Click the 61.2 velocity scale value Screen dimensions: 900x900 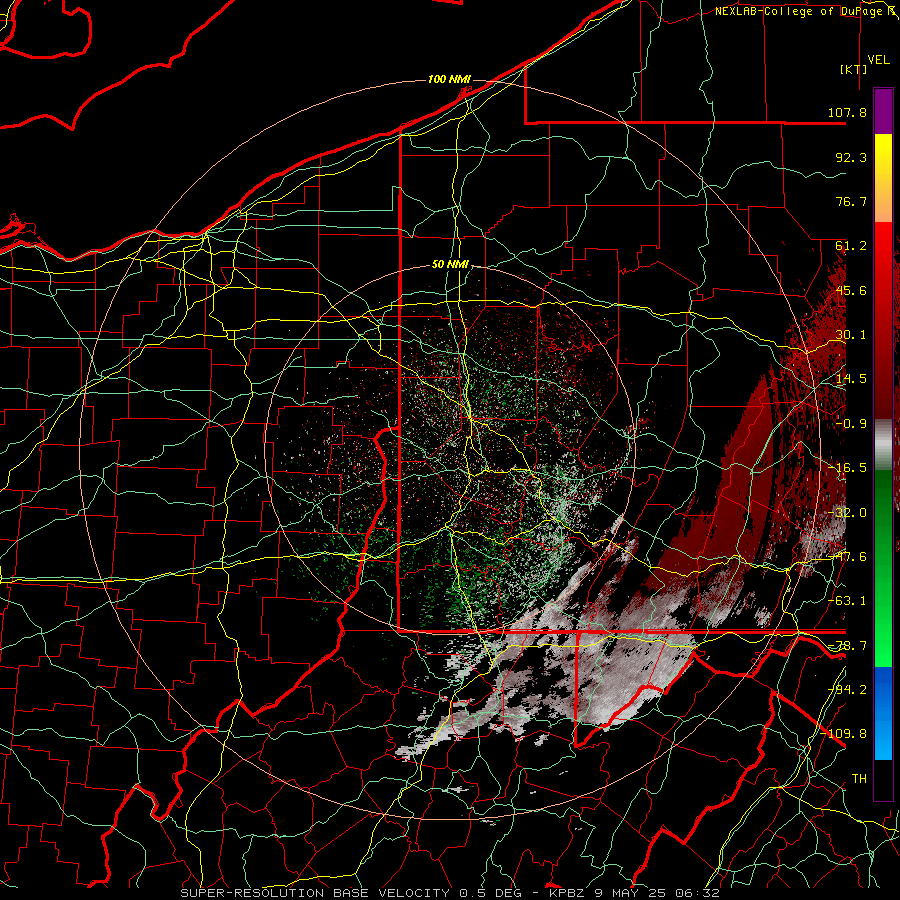click(x=851, y=246)
